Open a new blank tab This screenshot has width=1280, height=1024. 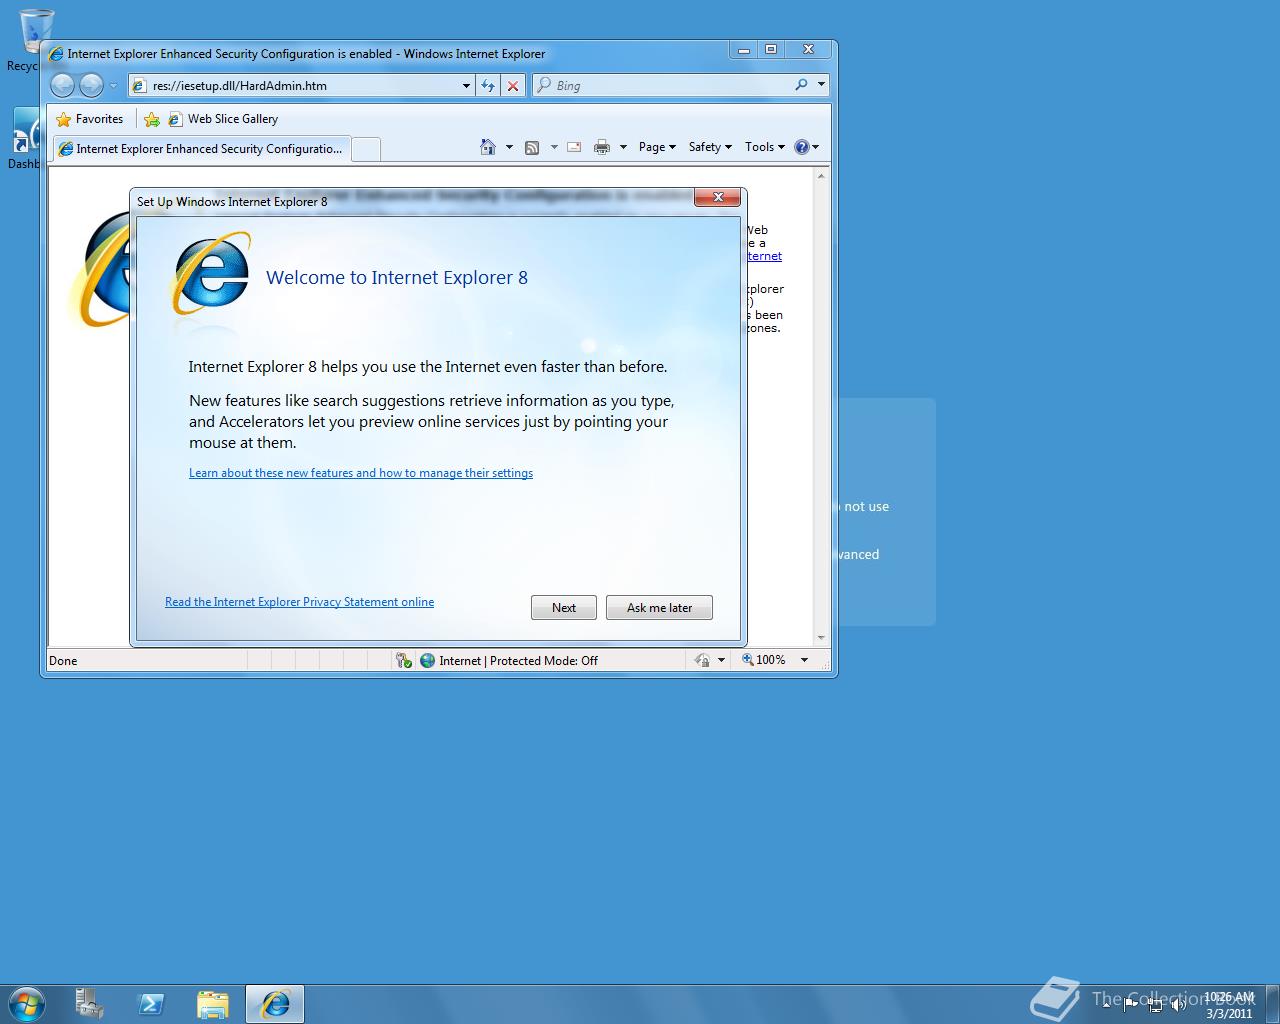coord(366,149)
